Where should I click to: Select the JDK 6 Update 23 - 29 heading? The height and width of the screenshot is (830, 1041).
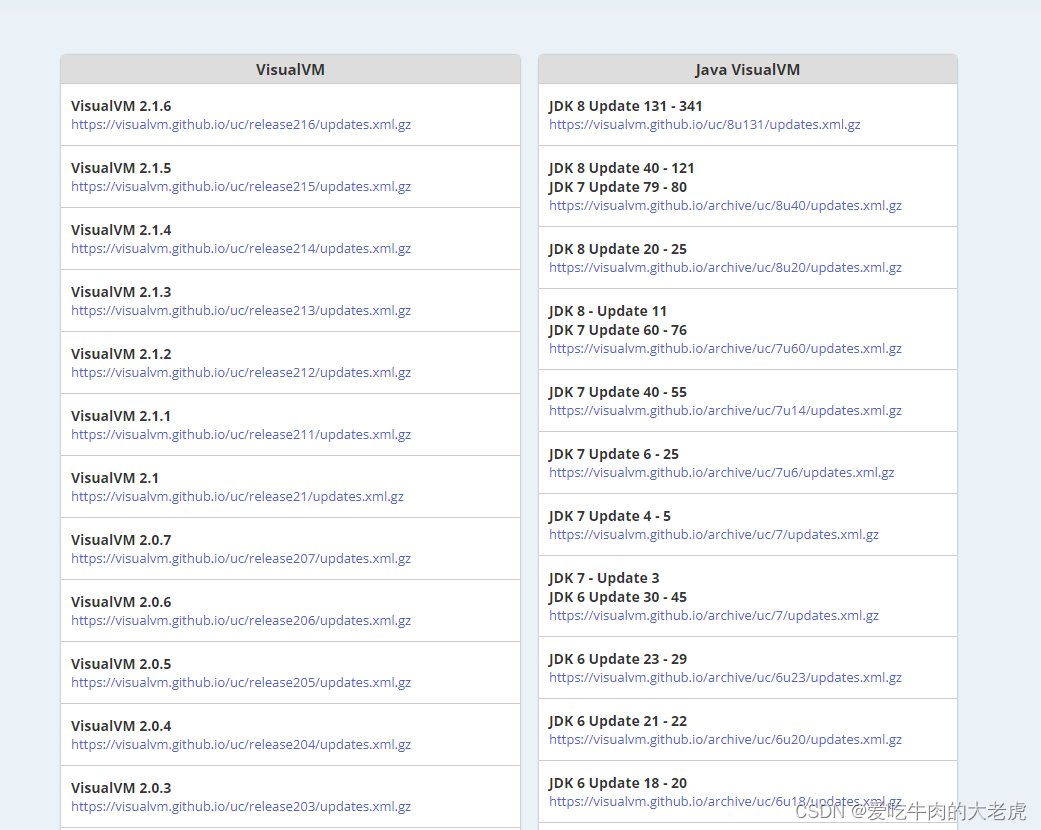(617, 659)
